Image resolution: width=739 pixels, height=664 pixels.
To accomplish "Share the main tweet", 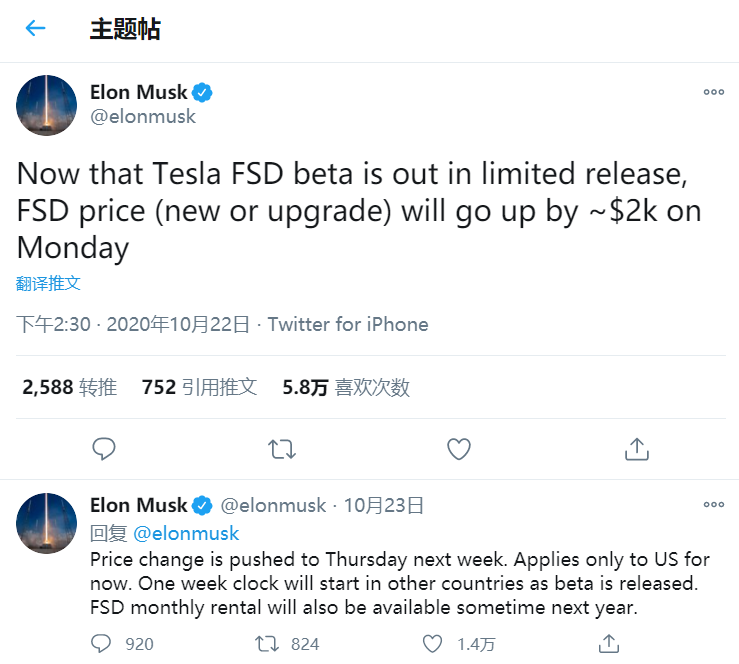I will [x=637, y=449].
